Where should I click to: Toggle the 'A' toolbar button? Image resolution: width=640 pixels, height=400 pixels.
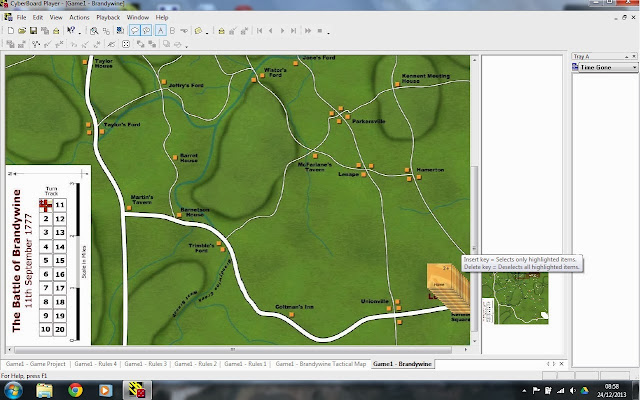(161, 31)
